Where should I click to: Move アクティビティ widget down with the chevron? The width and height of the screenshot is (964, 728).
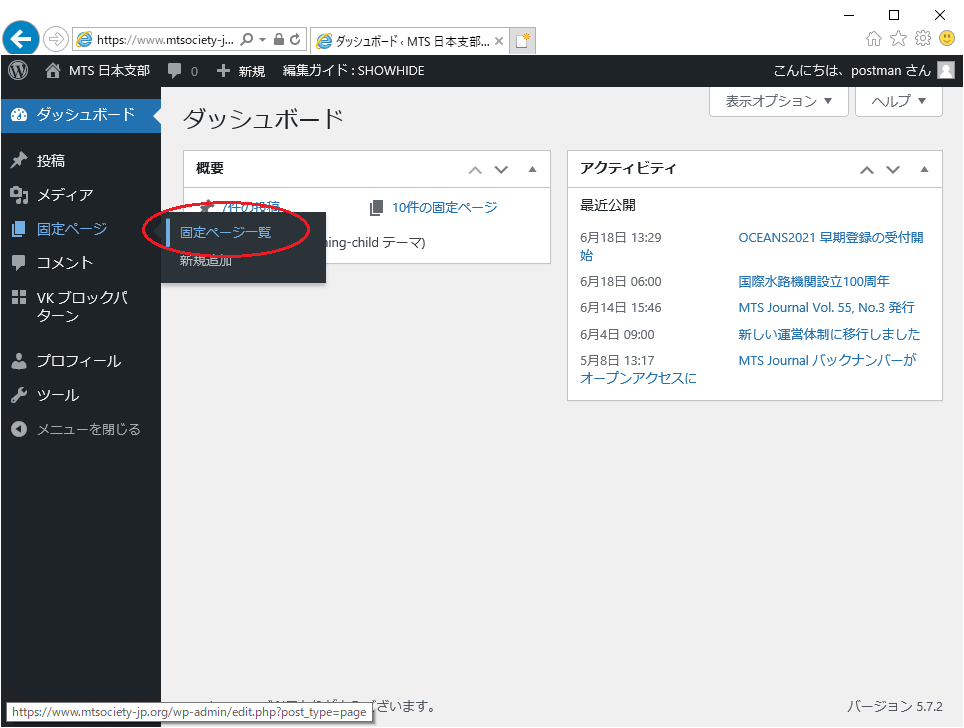pos(893,169)
